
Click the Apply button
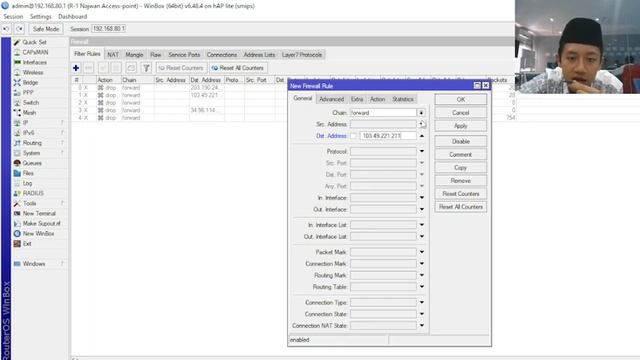pyautogui.click(x=460, y=126)
